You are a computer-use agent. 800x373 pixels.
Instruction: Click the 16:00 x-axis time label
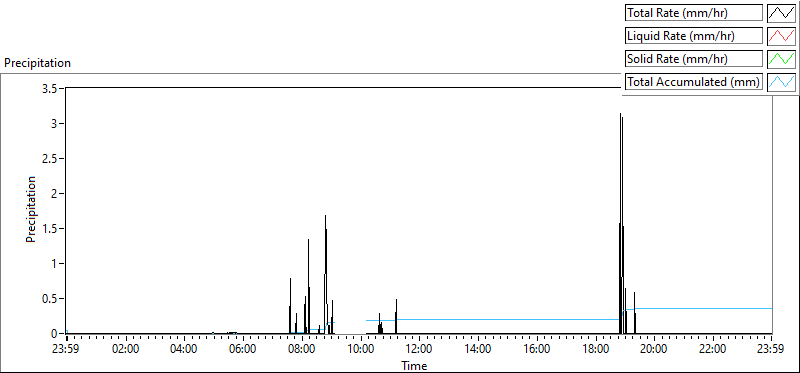537,350
